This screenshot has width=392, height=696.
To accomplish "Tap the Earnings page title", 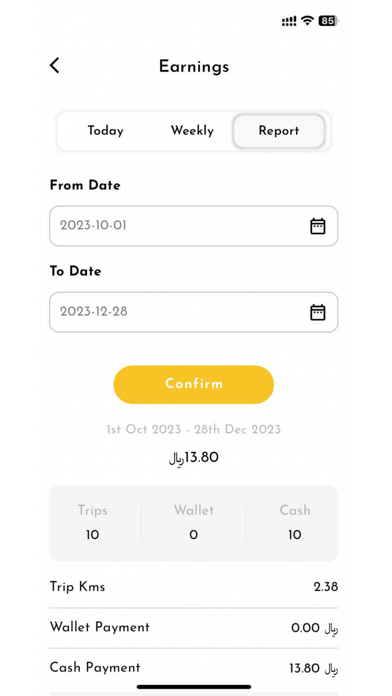I will point(194,67).
